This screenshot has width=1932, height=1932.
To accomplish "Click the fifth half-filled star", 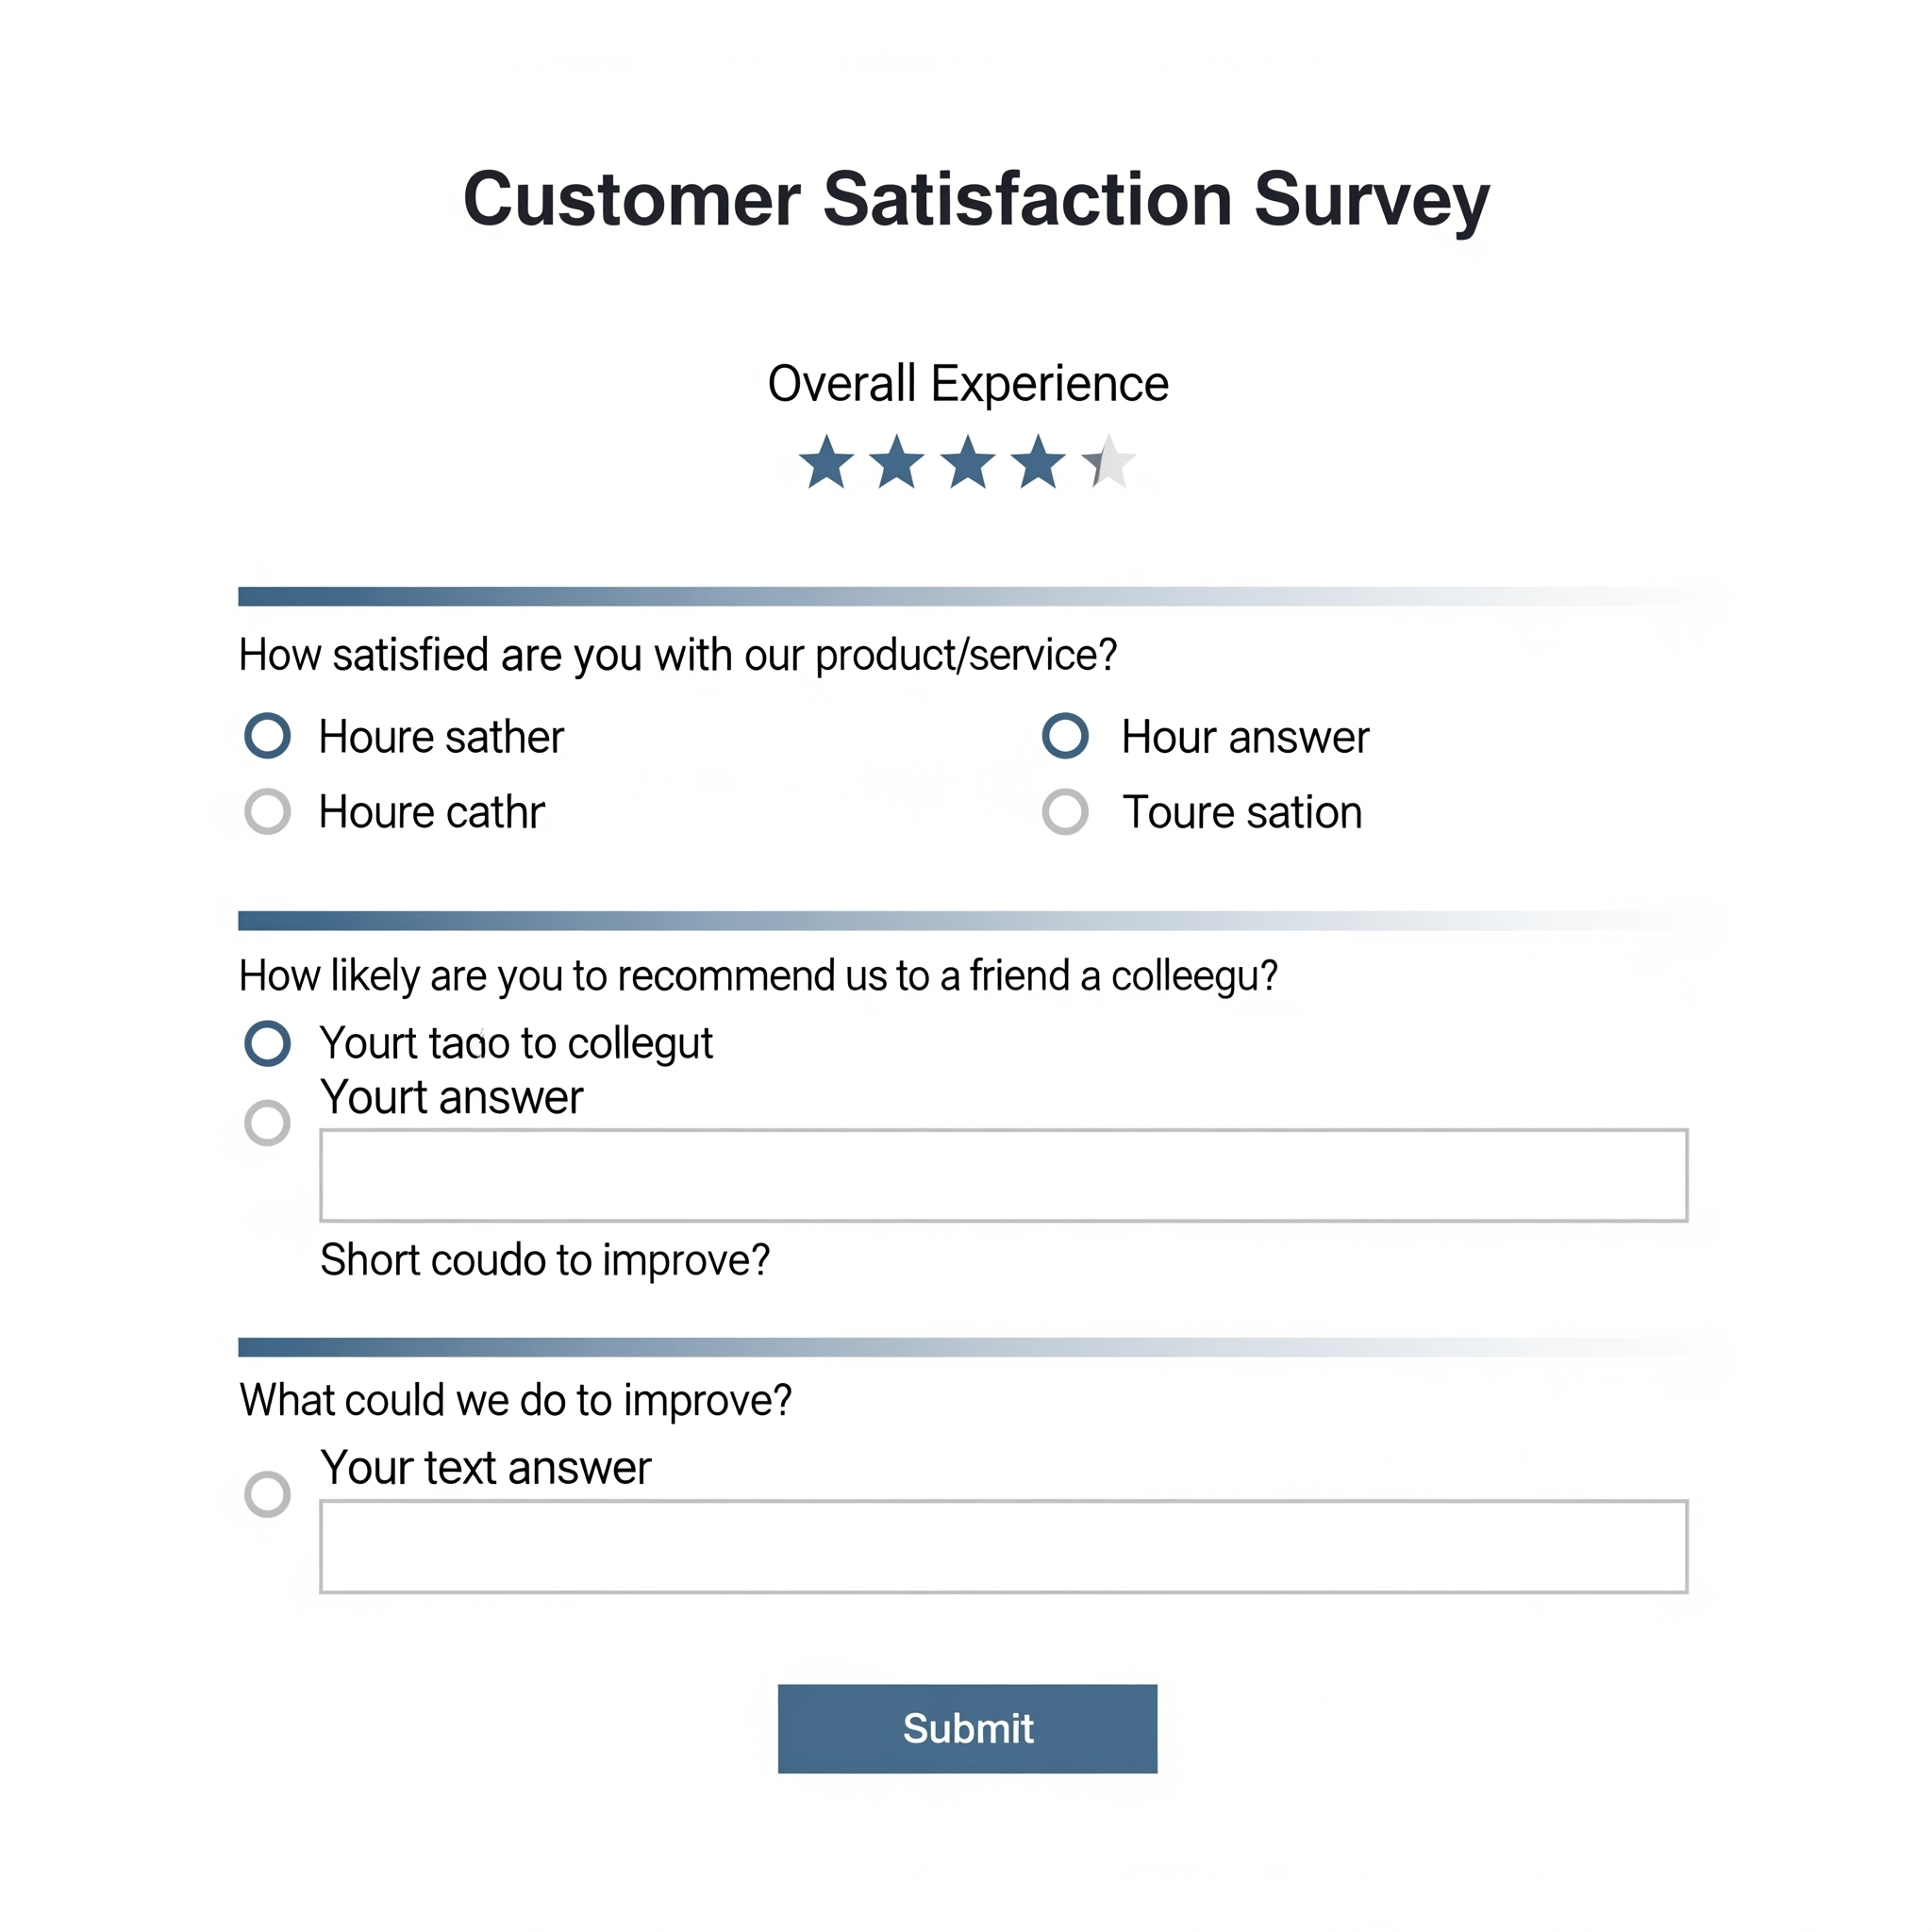I will 1108,463.
